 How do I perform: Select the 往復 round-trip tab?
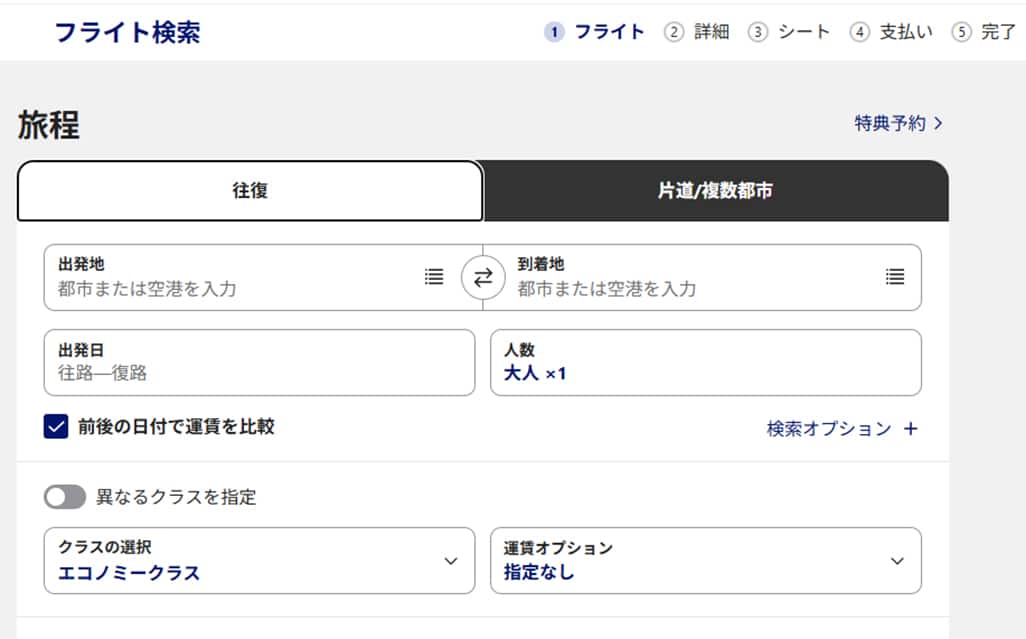click(x=250, y=191)
